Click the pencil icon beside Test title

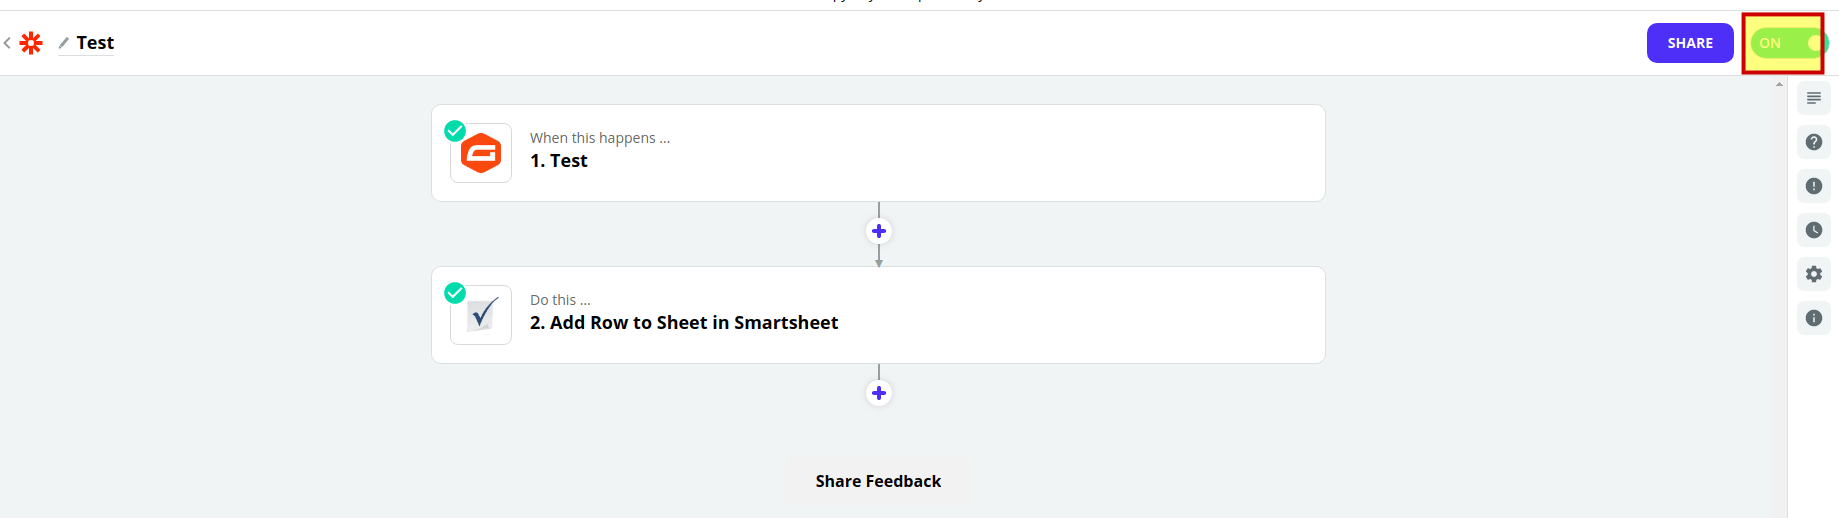[64, 43]
